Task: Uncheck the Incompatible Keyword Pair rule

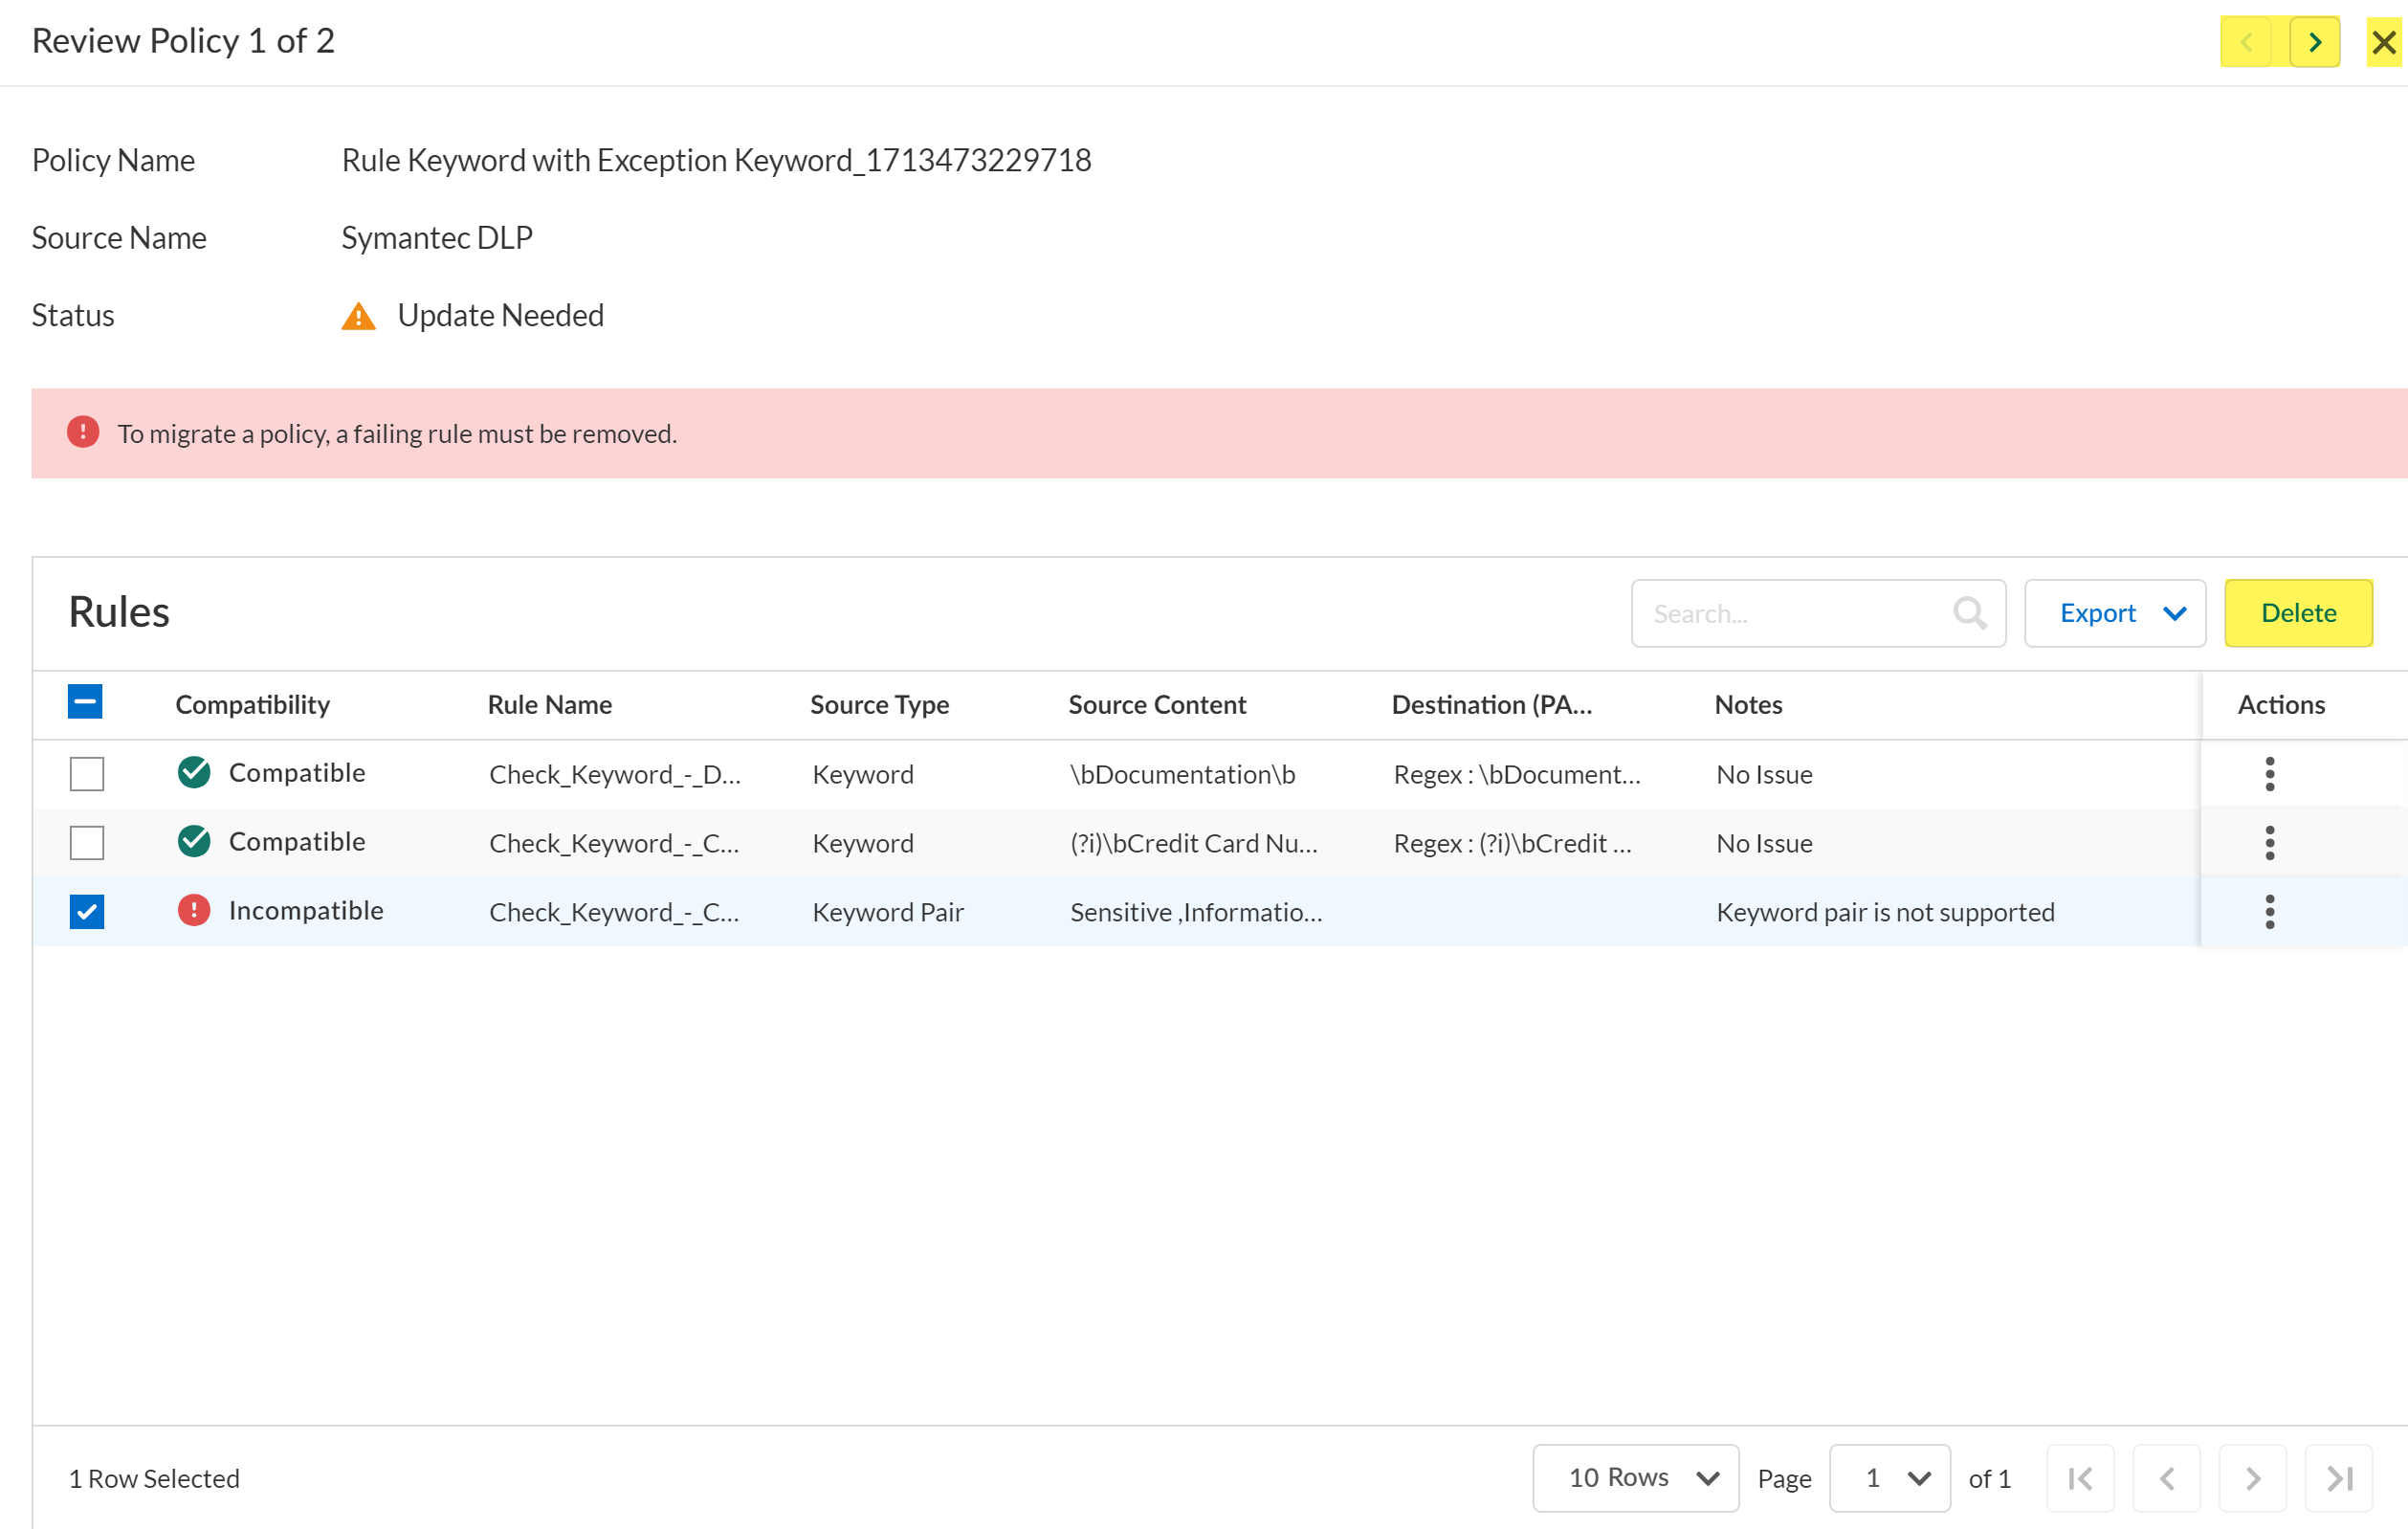Action: pos(87,912)
